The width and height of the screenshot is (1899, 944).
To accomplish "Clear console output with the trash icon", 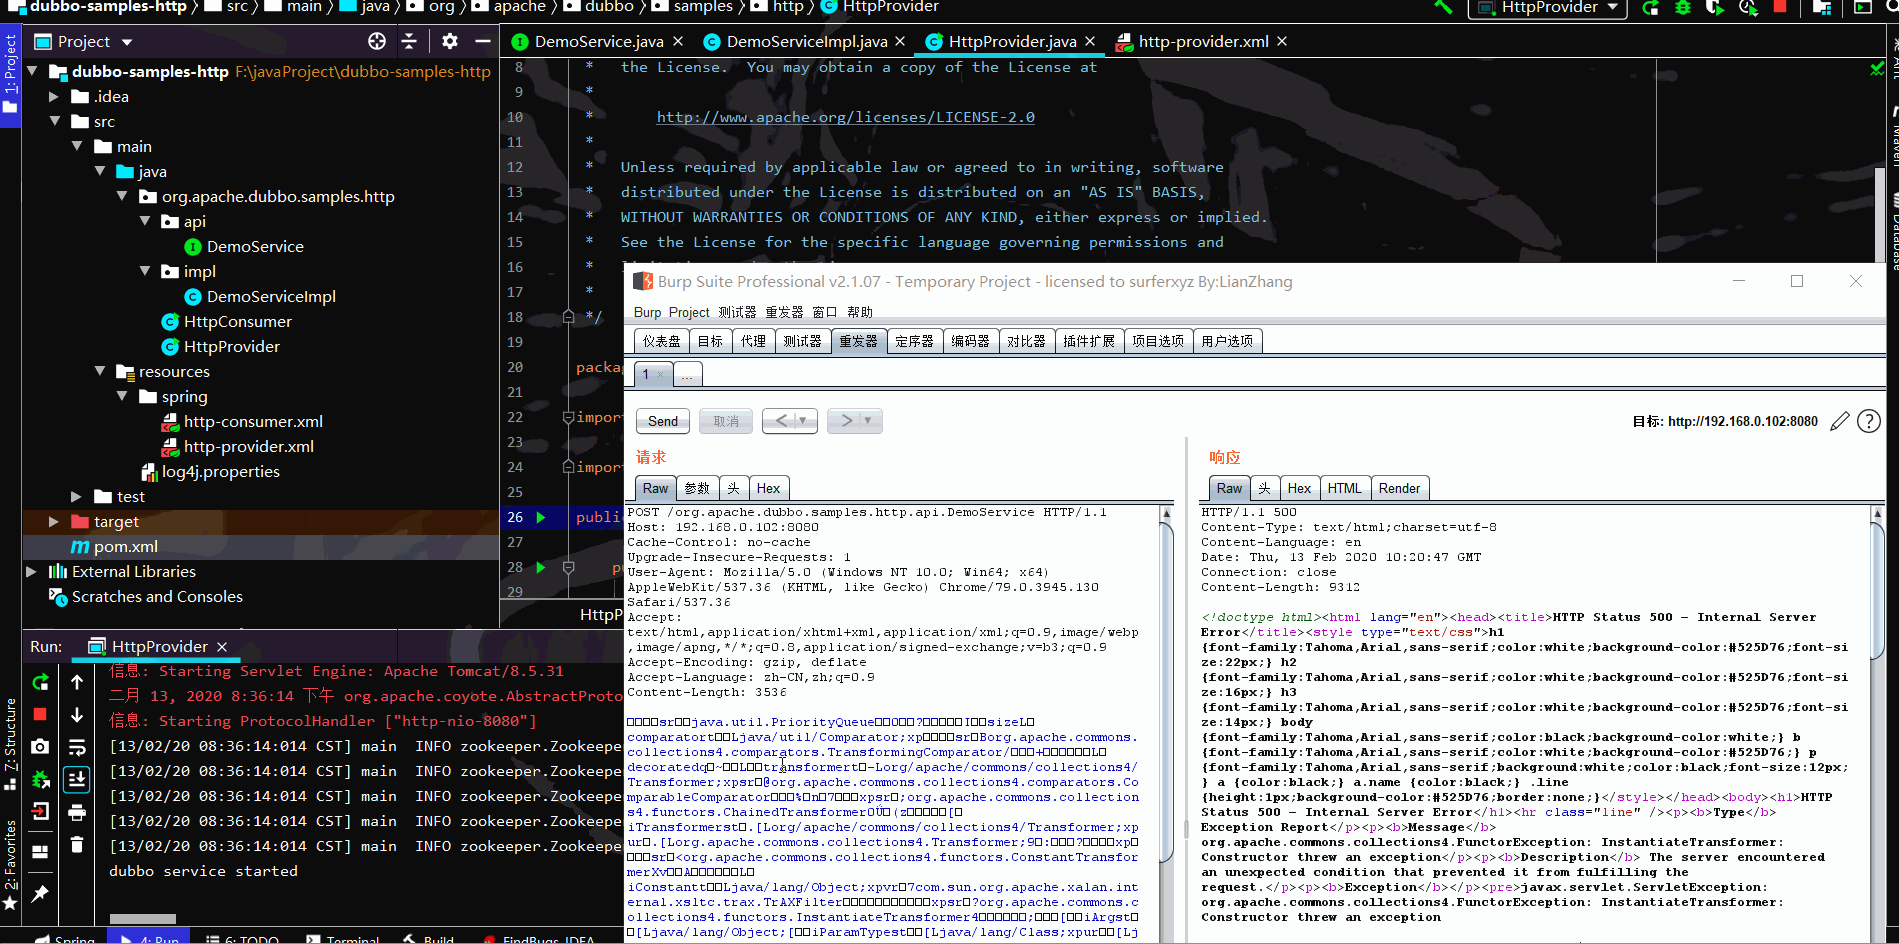I will 77,845.
